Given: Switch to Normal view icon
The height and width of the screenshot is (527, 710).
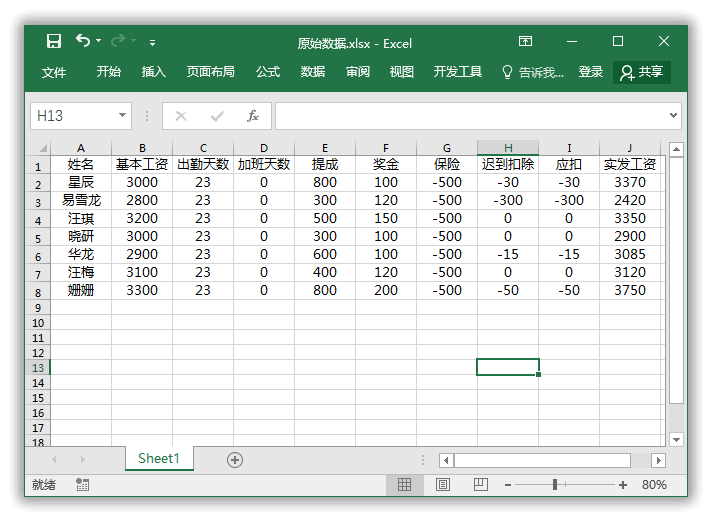Looking at the screenshot, I should (x=404, y=485).
